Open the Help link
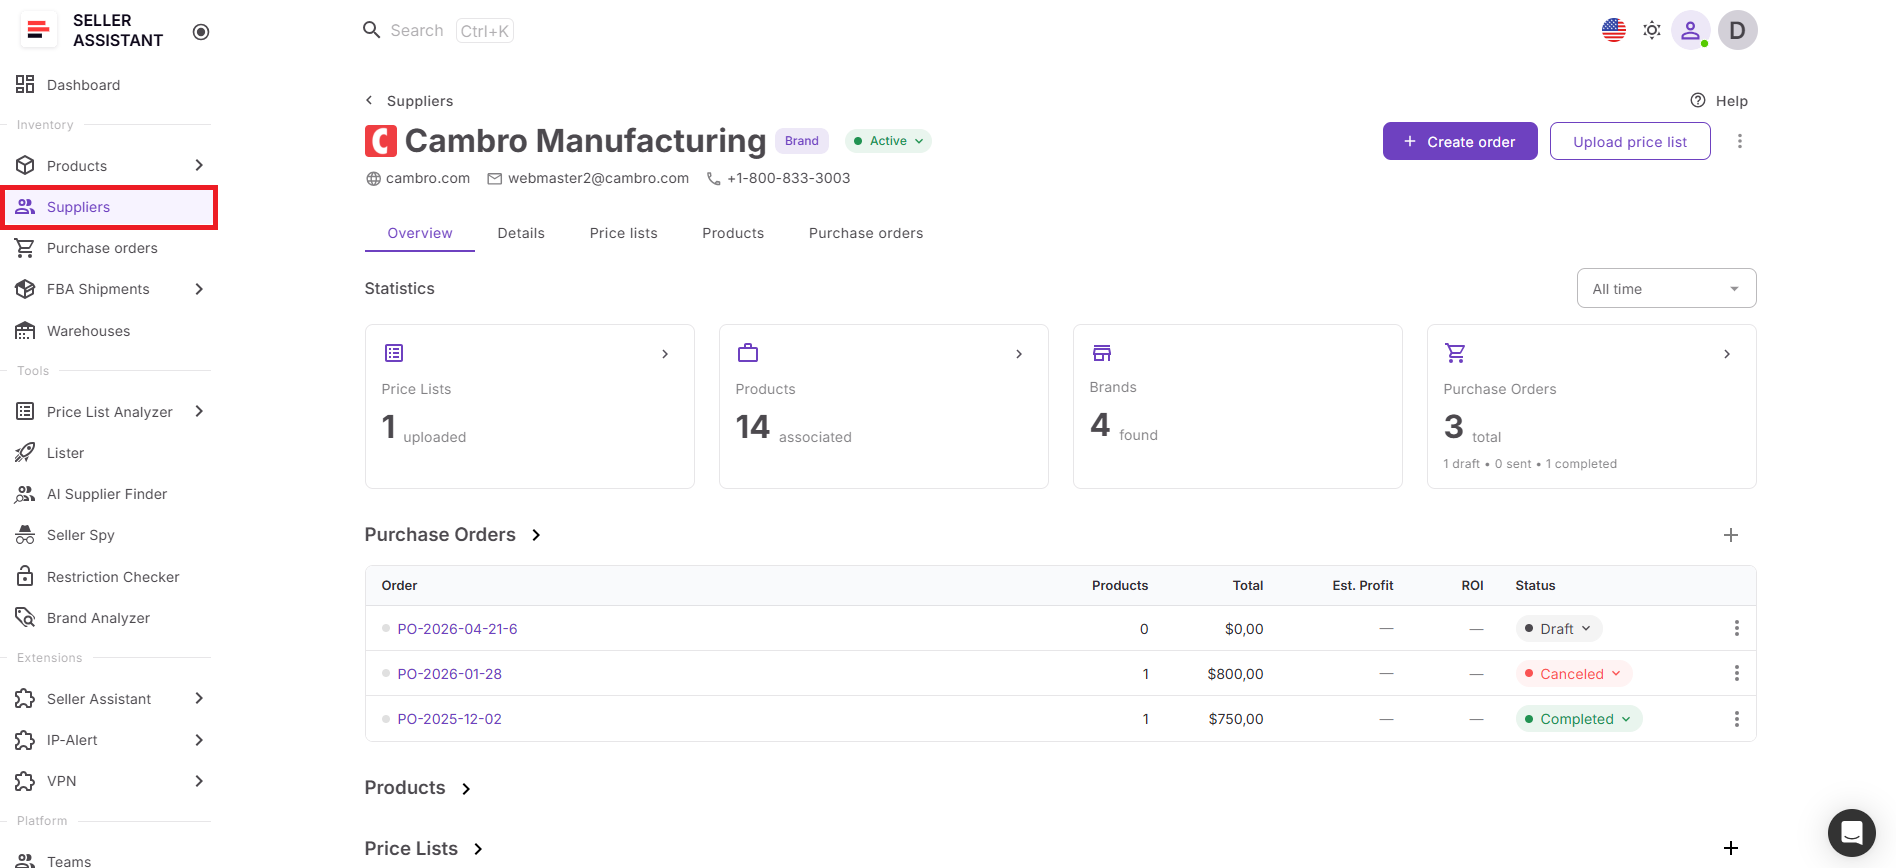 pyautogui.click(x=1719, y=101)
